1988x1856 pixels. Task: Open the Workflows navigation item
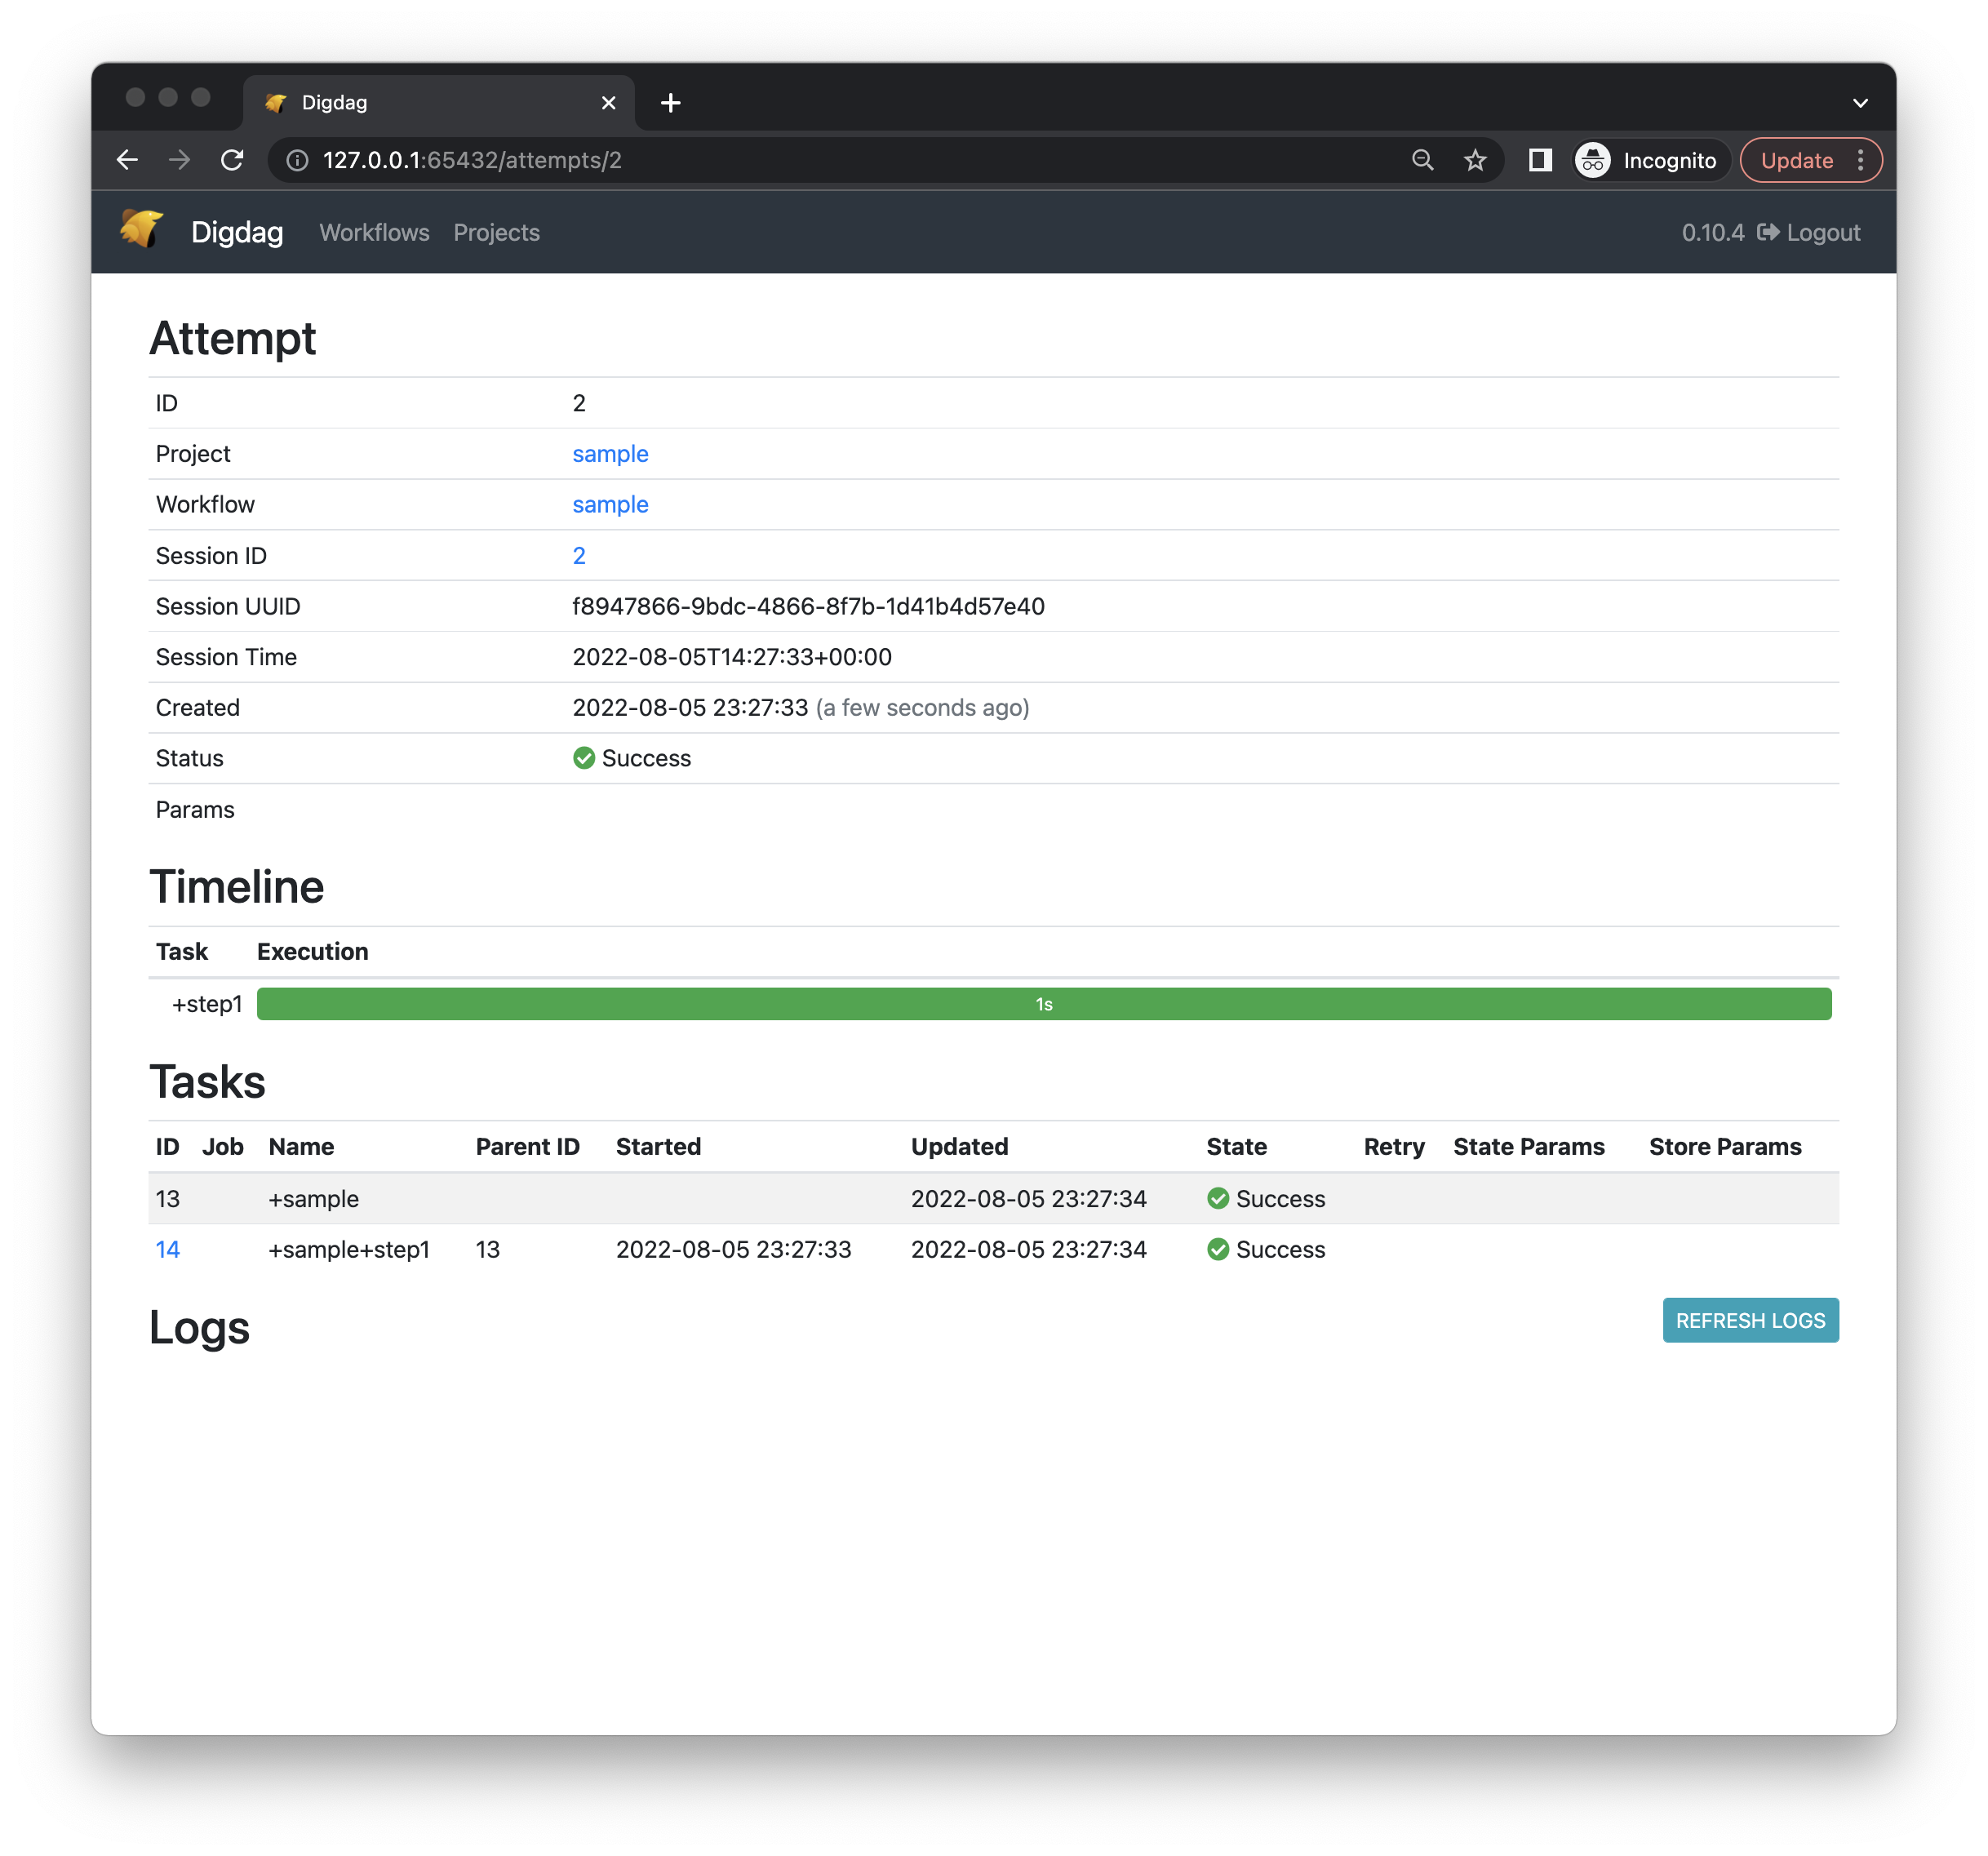[374, 232]
